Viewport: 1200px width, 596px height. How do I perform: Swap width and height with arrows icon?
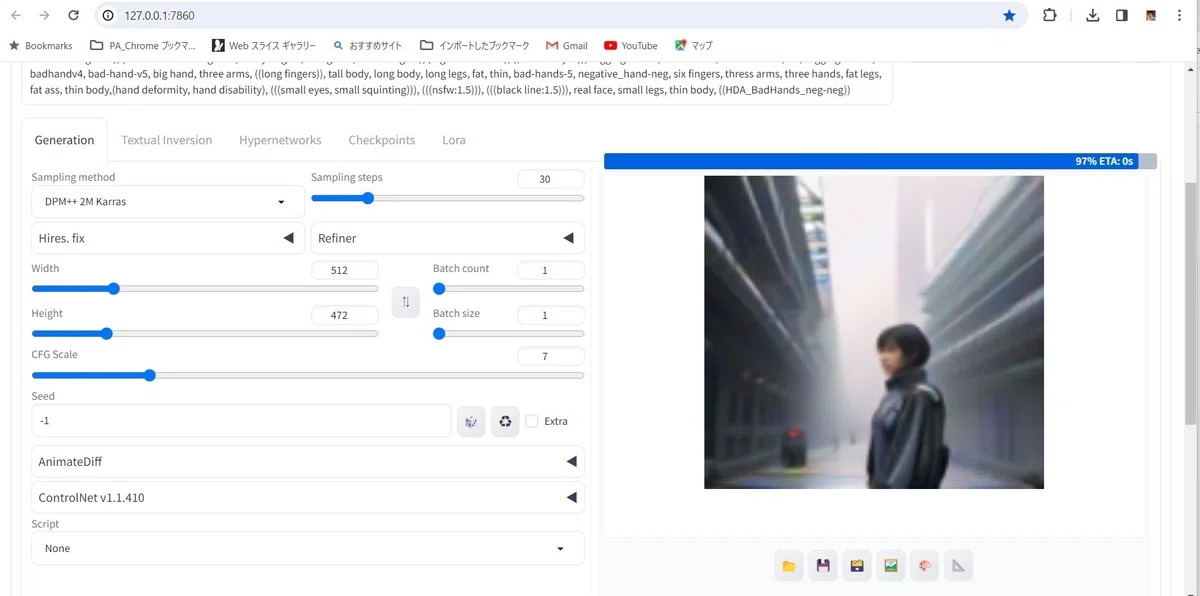tap(406, 301)
